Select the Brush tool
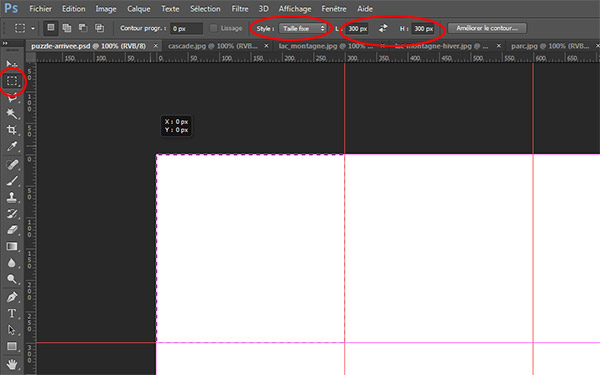This screenshot has height=375, width=600. click(x=12, y=181)
